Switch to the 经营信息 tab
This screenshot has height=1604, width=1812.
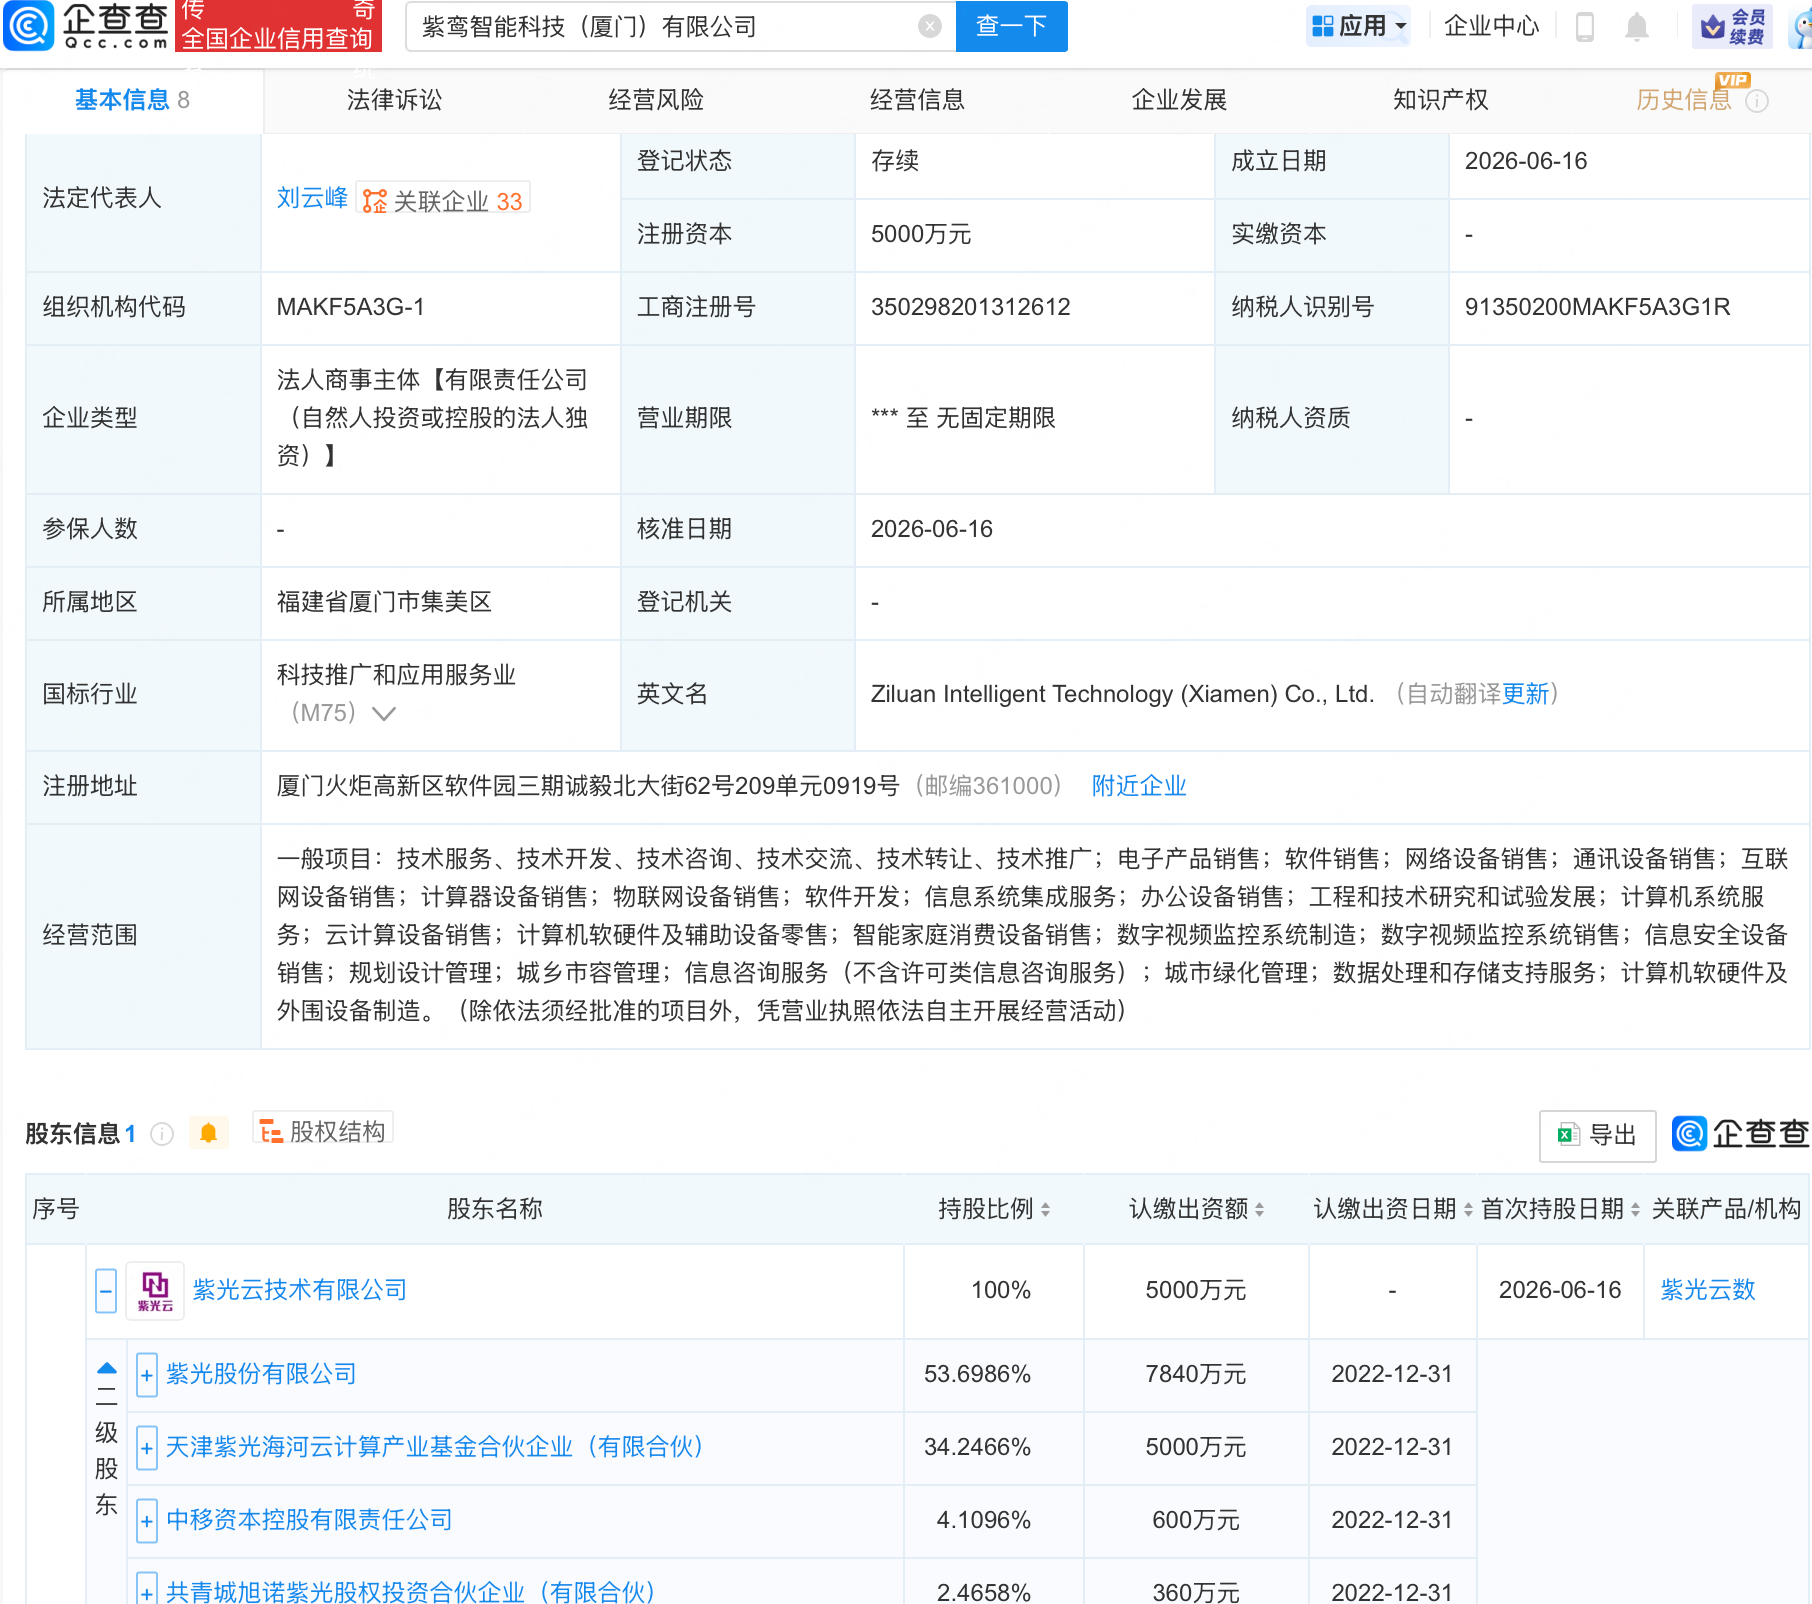tap(917, 100)
